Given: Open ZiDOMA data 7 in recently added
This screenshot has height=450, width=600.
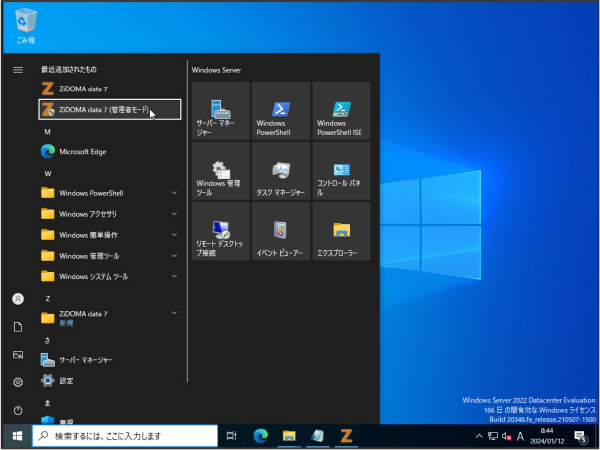Looking at the screenshot, I should (x=110, y=89).
